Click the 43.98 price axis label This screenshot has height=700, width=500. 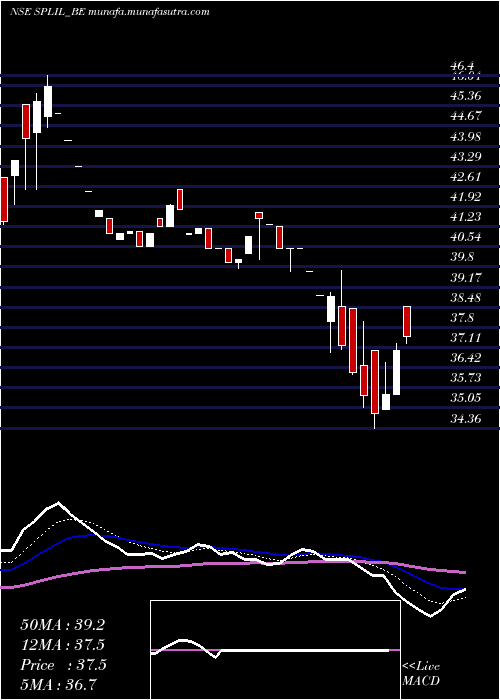coord(466,136)
